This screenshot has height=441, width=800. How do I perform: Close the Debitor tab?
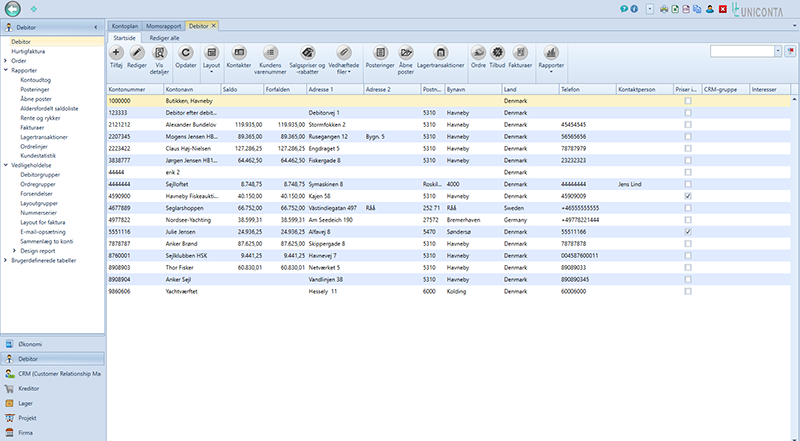(214, 26)
